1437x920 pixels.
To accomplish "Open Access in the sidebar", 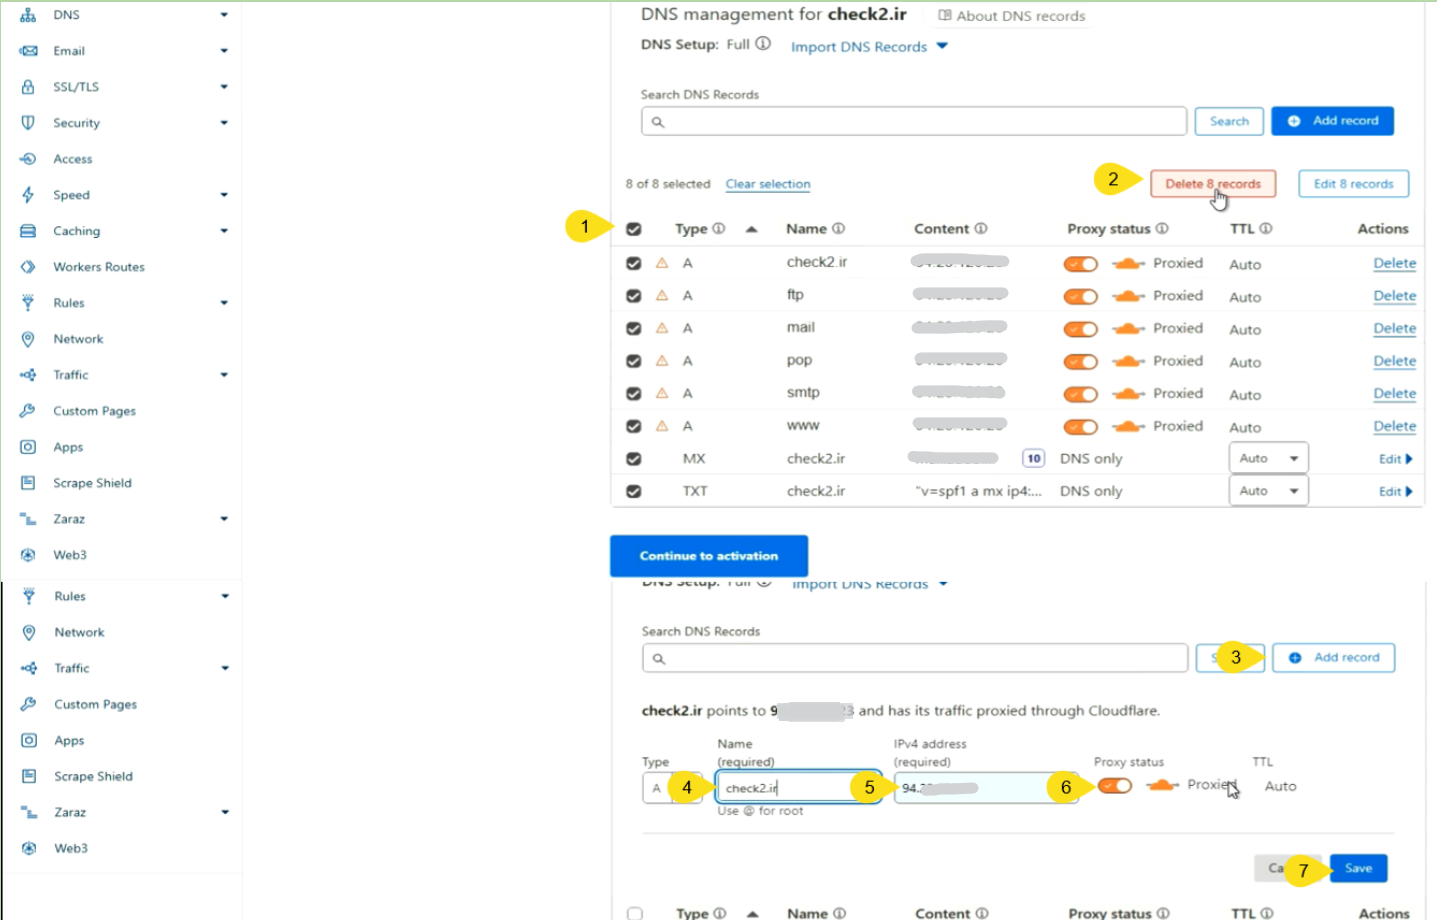I will (73, 159).
